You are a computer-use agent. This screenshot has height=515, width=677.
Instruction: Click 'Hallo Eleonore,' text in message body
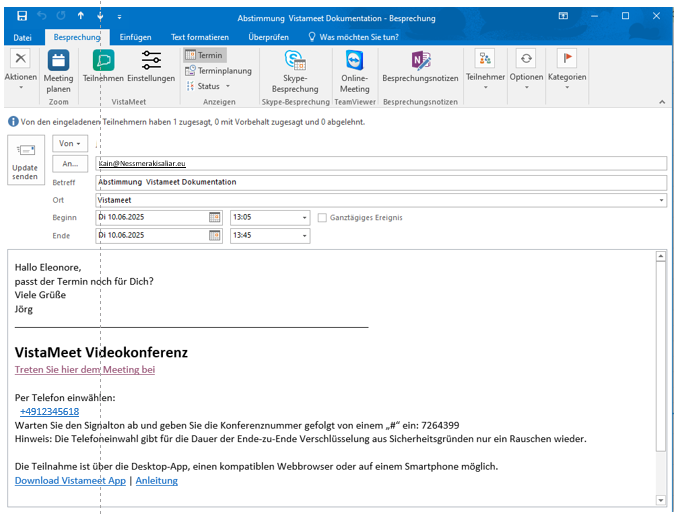point(48,268)
